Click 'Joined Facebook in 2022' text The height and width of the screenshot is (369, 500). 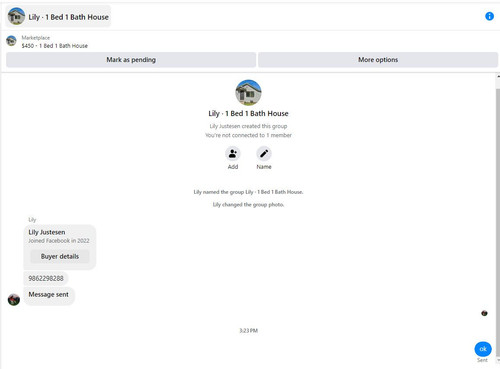point(59,241)
